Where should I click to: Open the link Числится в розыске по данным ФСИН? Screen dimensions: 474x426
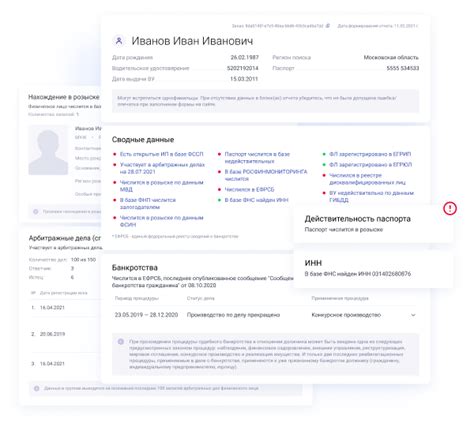pyautogui.click(x=162, y=221)
